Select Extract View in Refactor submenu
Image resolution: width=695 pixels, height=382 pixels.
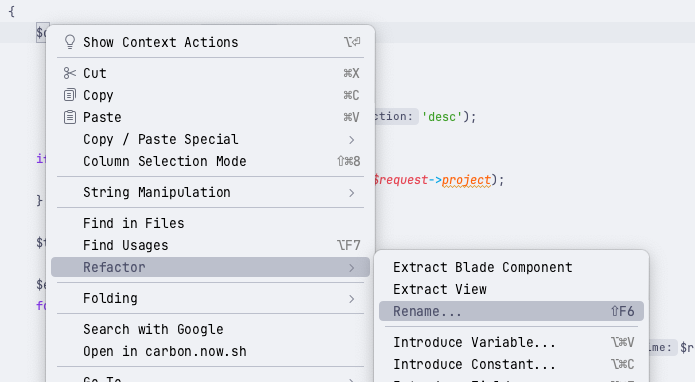(511, 289)
